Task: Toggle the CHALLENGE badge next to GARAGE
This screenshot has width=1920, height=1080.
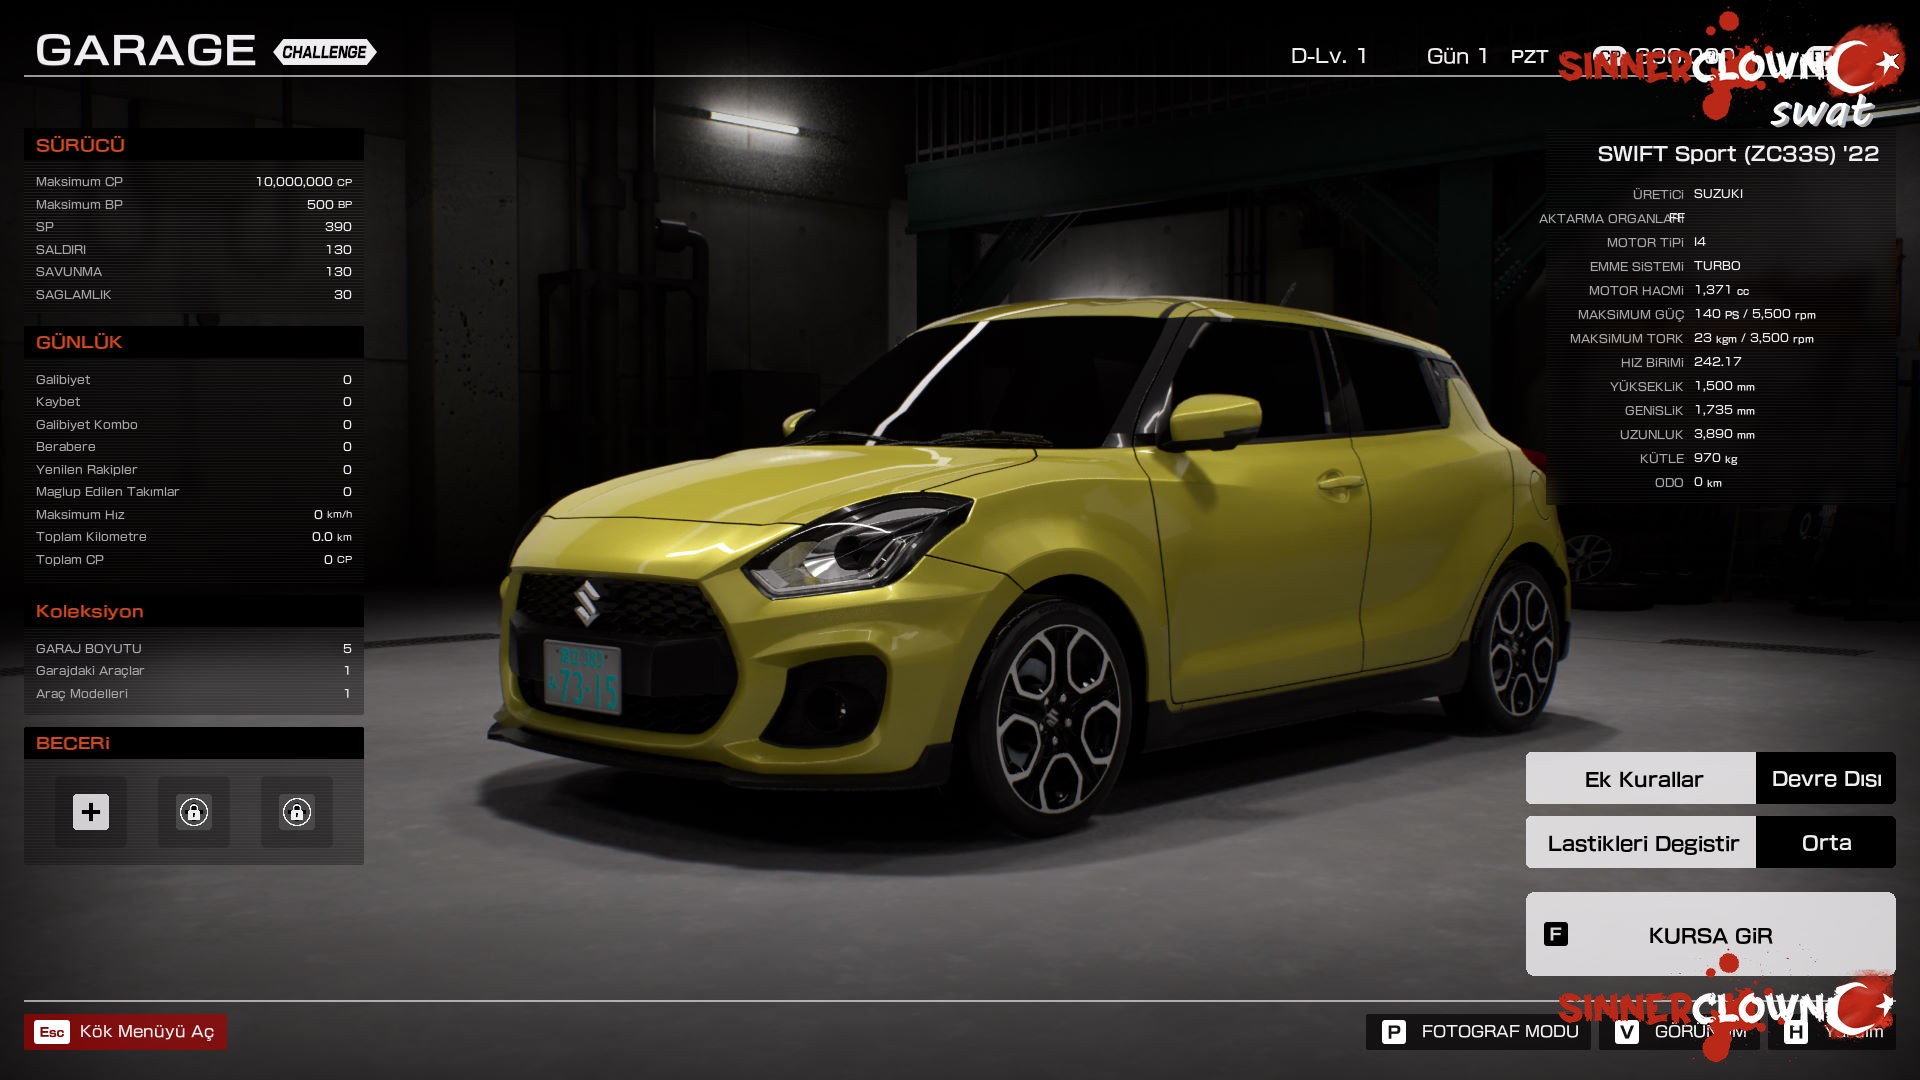Action: coord(322,52)
